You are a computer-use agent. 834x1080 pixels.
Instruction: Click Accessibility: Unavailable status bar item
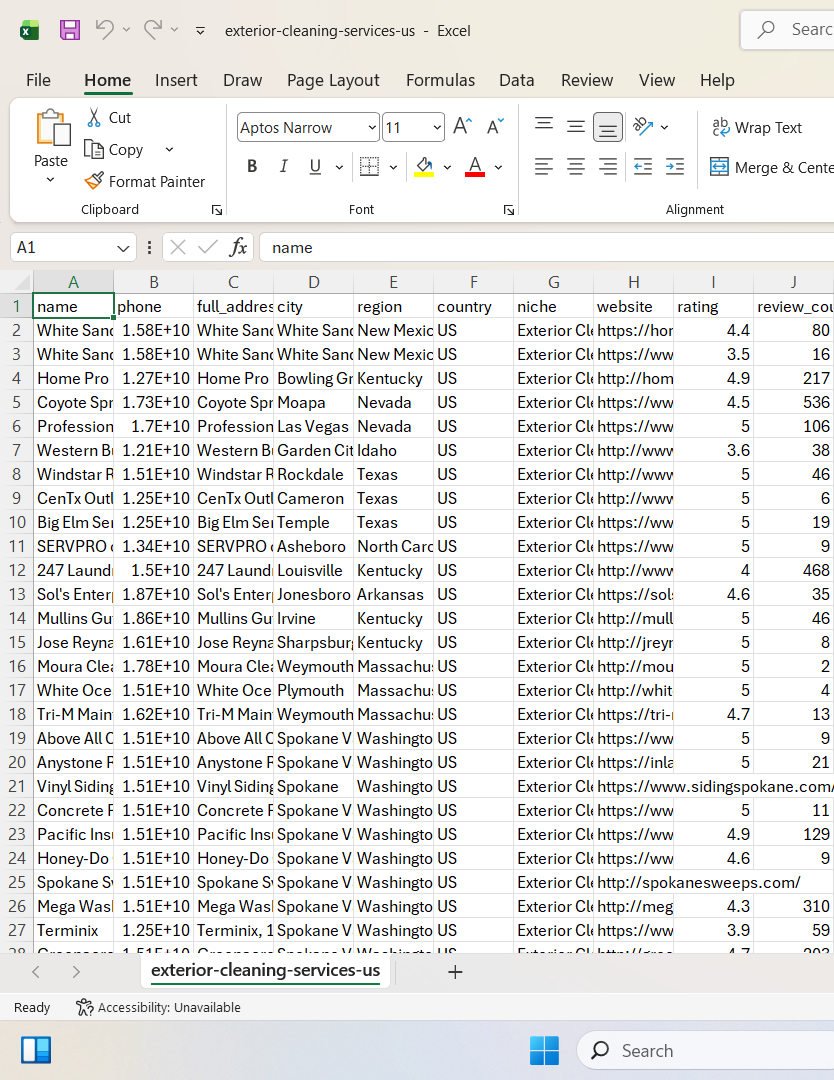158,1008
